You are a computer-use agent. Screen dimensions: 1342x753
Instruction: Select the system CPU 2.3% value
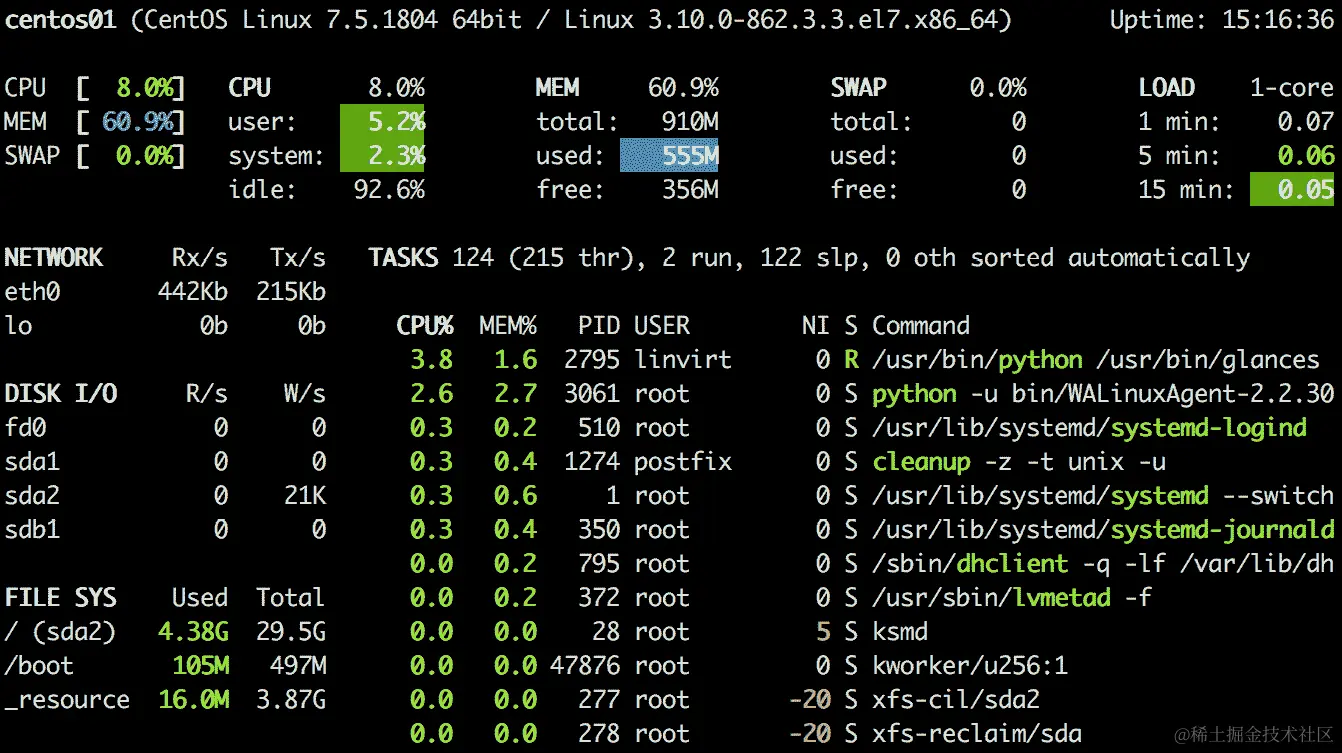coord(396,156)
